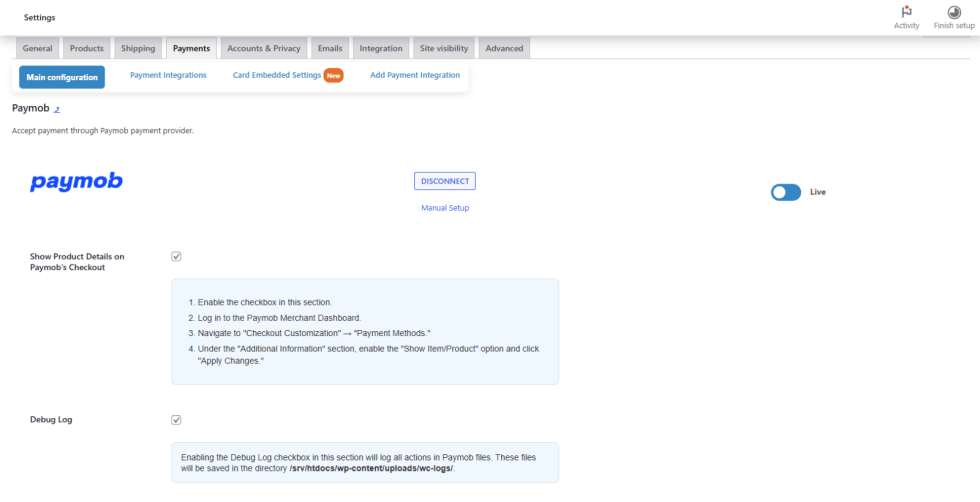Click the Paymob section heading

click(31, 108)
